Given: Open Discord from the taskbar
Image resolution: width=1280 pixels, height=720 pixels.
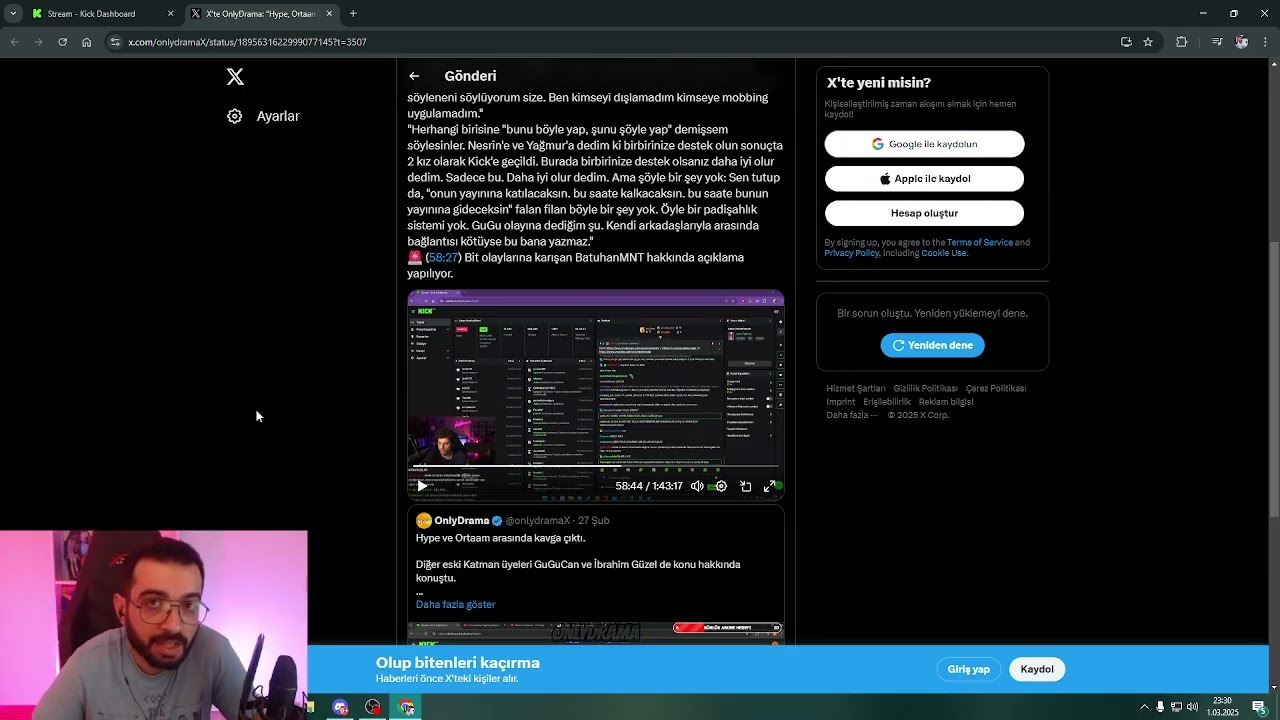Looking at the screenshot, I should pyautogui.click(x=341, y=707).
